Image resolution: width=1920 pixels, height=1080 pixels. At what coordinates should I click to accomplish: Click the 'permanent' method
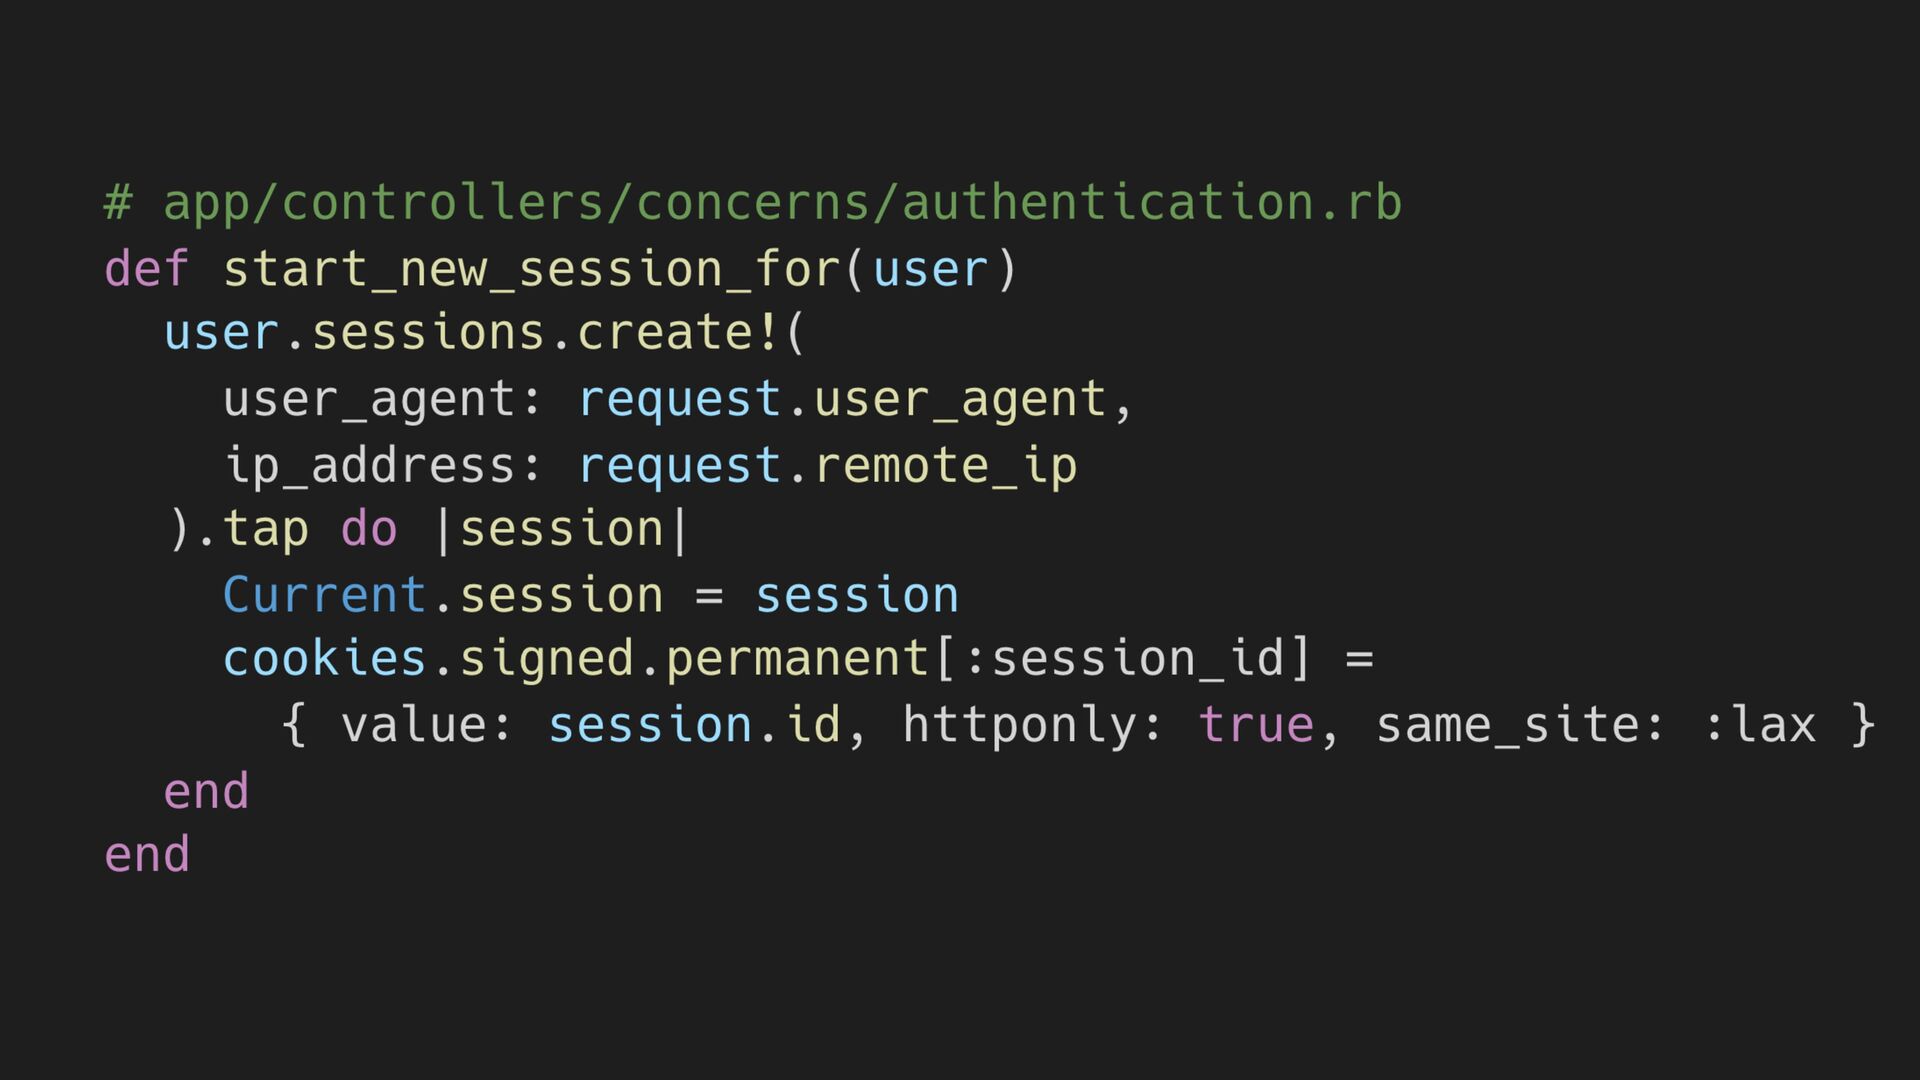pyautogui.click(x=797, y=661)
